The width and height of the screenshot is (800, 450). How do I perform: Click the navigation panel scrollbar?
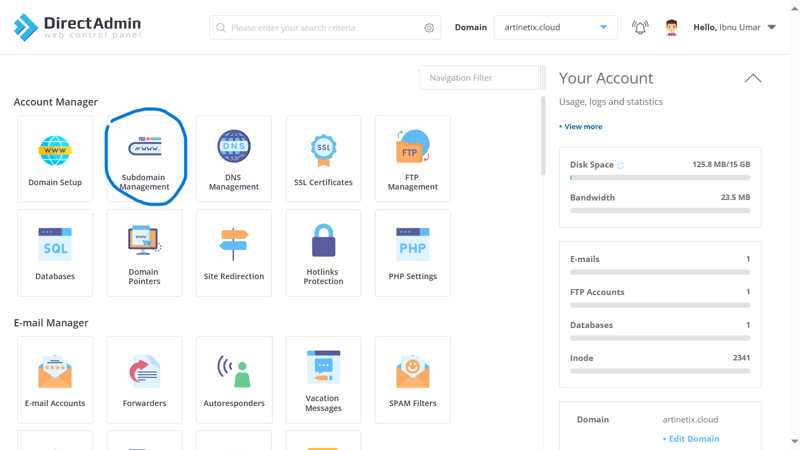543,136
